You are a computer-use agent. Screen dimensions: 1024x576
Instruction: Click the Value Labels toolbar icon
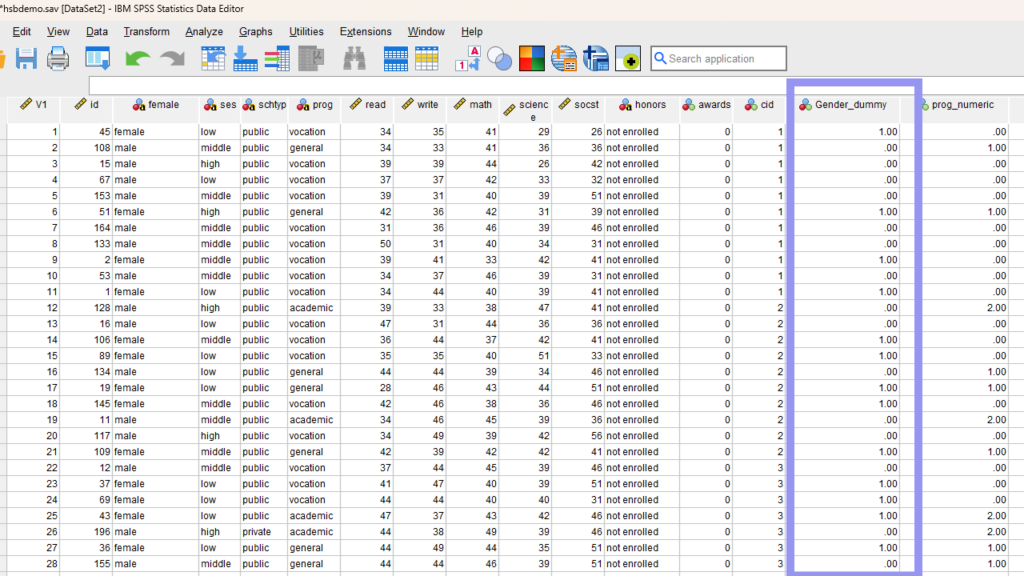tap(468, 59)
